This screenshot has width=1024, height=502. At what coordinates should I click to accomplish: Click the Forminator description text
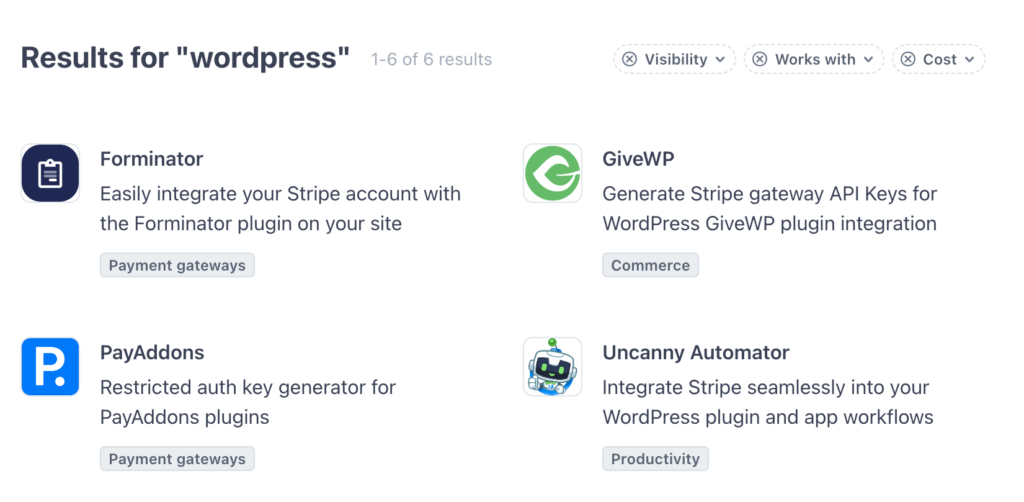tap(280, 209)
